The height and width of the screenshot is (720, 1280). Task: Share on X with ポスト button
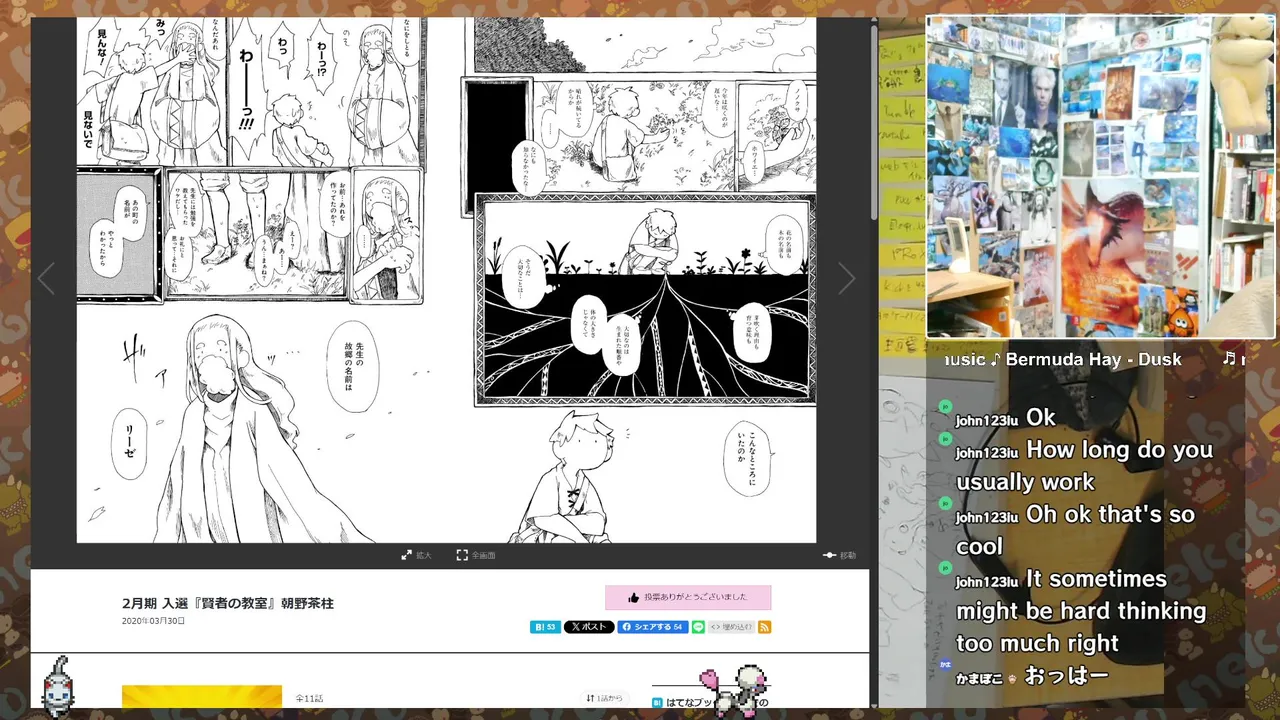[x=589, y=627]
